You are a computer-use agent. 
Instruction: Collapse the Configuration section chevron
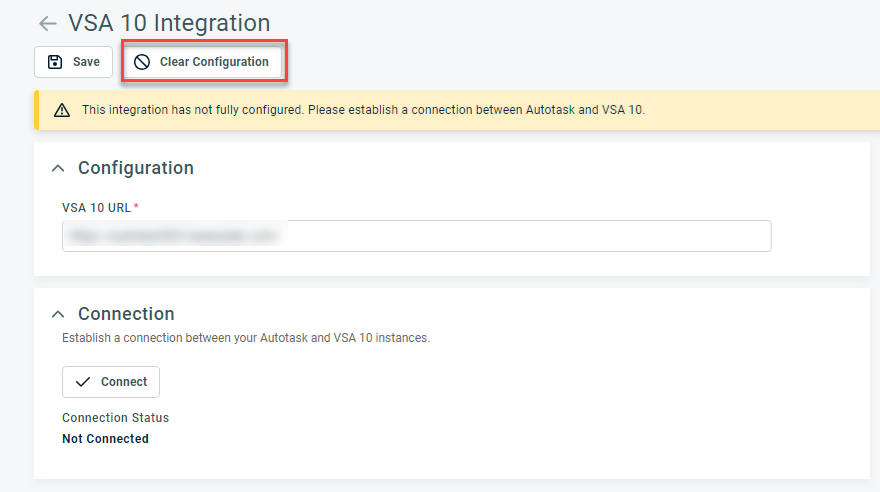coord(58,168)
